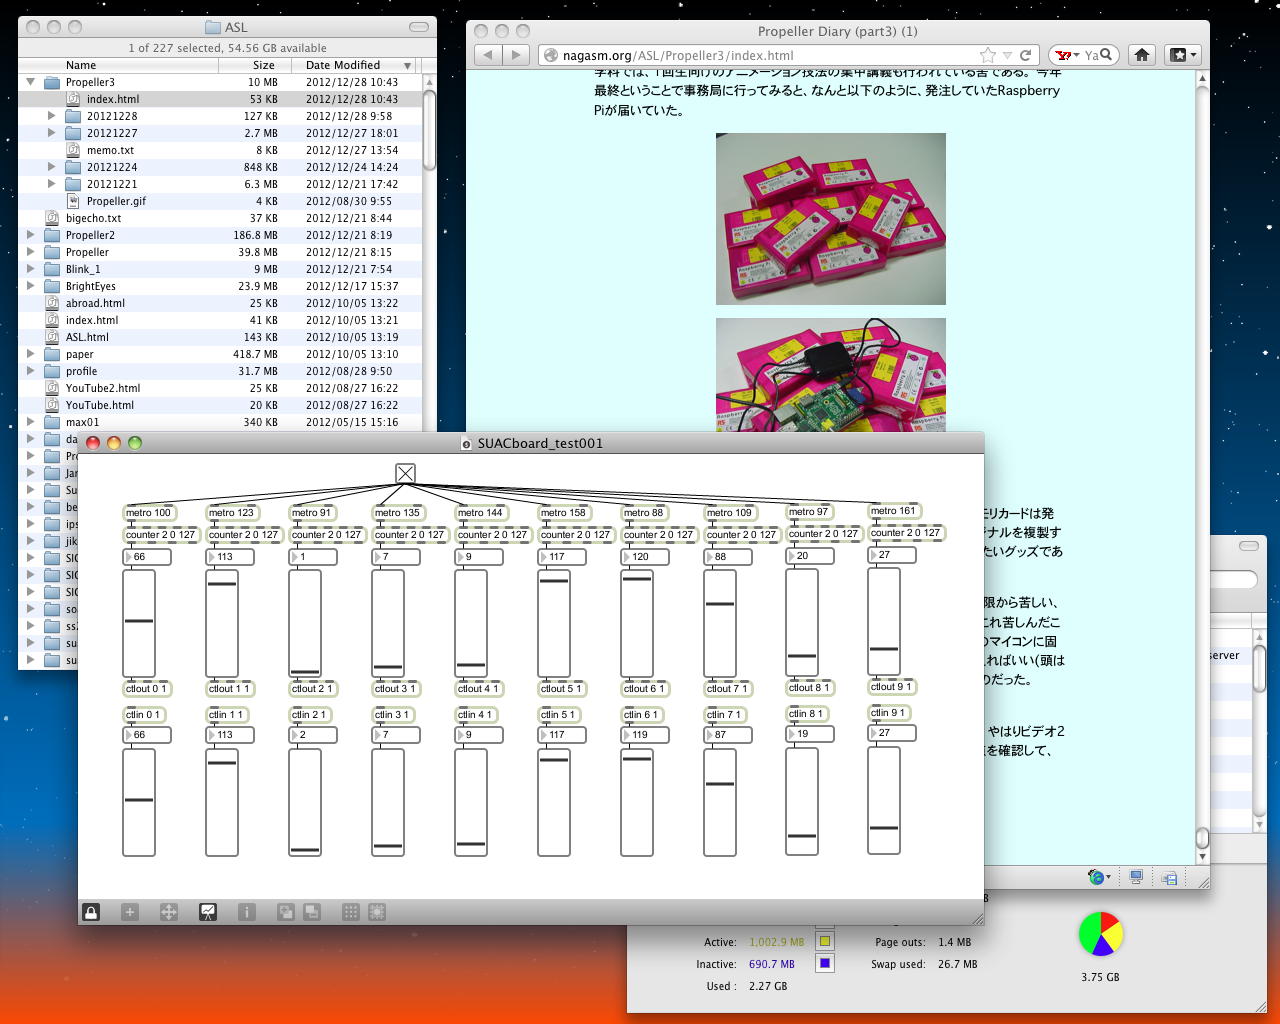The height and width of the screenshot is (1024, 1280).
Task: Show the grid icon in patcher toolbar
Action: [351, 912]
